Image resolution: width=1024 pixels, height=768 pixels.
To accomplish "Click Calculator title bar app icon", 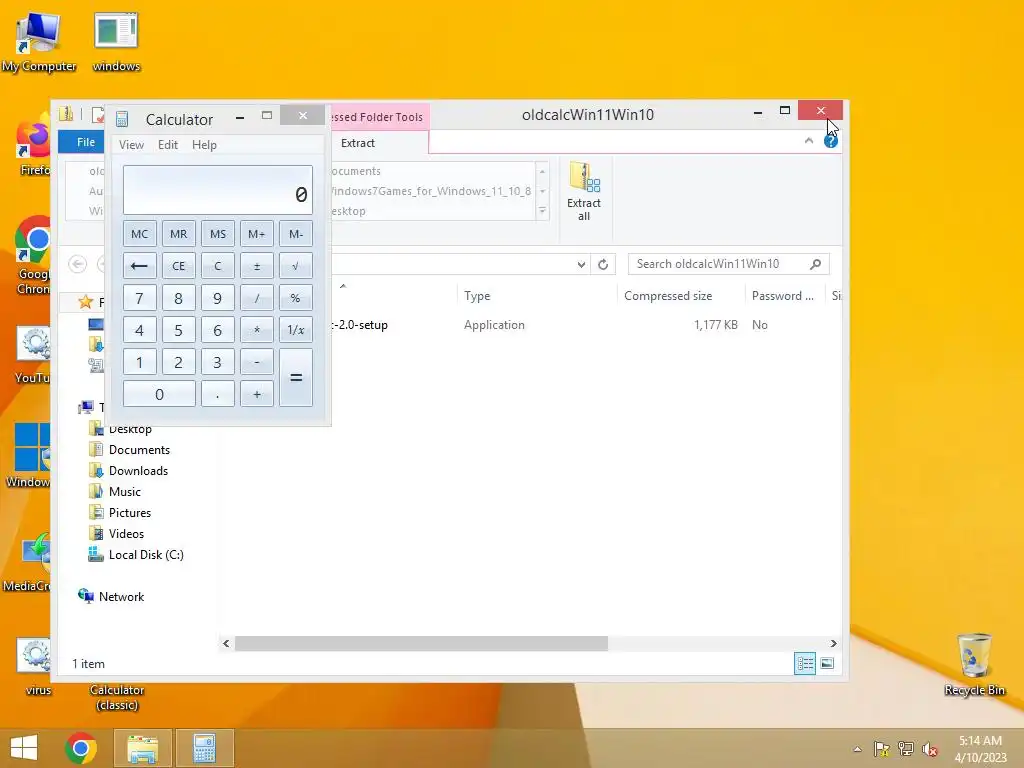I will click(x=121, y=119).
